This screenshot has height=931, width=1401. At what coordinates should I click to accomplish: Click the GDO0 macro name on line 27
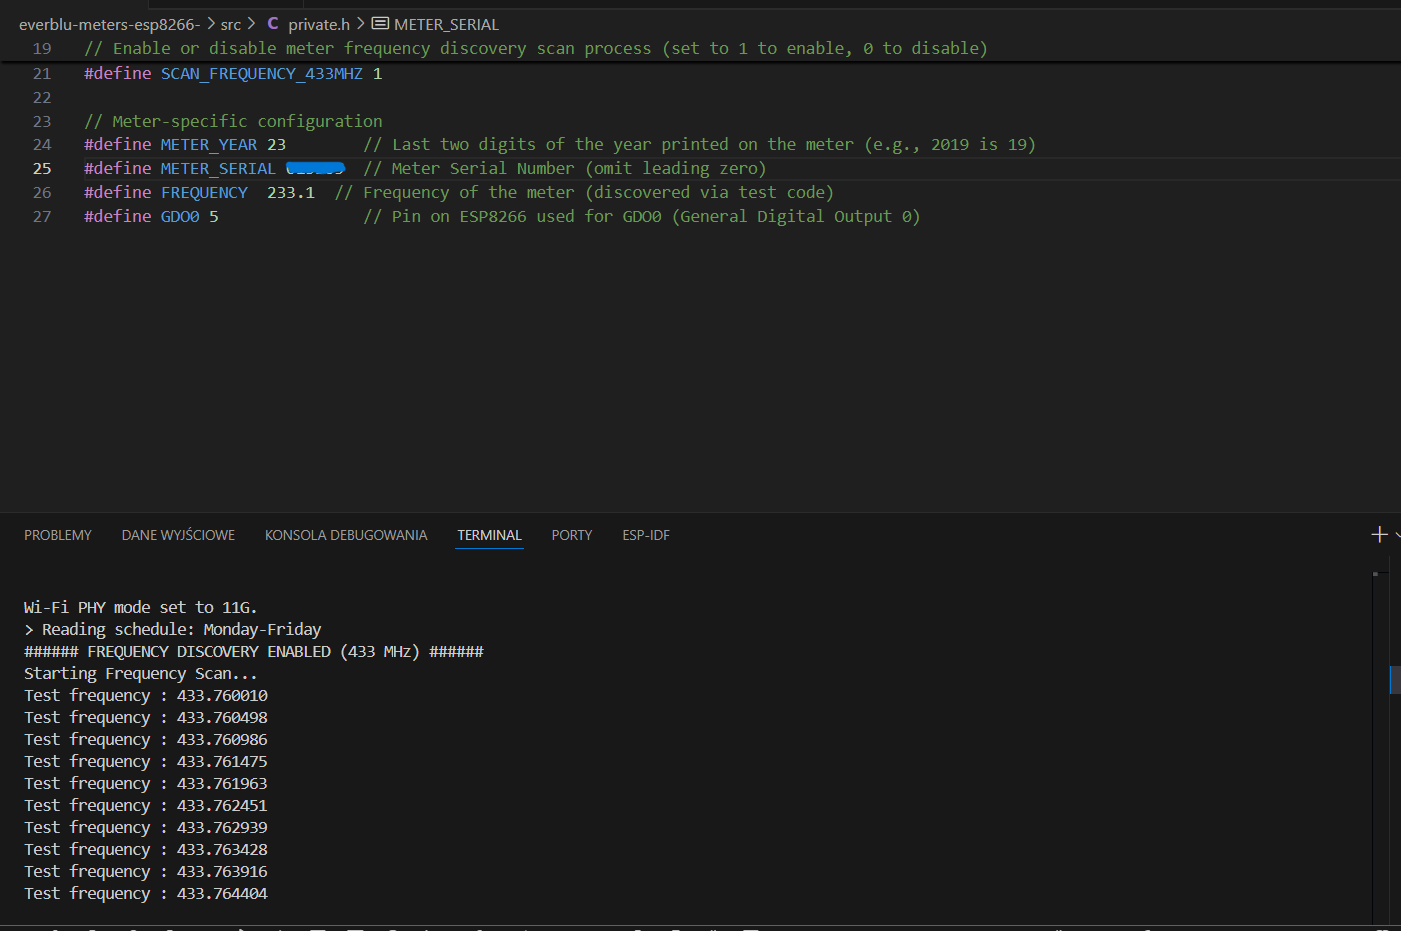180,216
